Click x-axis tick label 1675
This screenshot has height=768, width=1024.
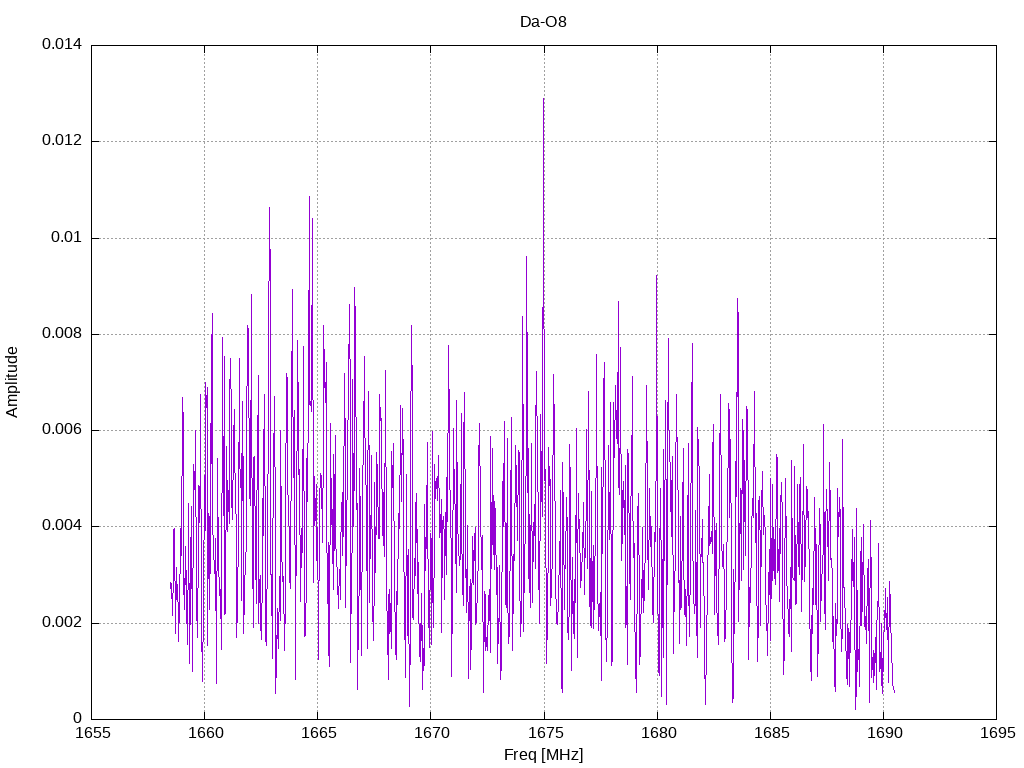(x=545, y=733)
